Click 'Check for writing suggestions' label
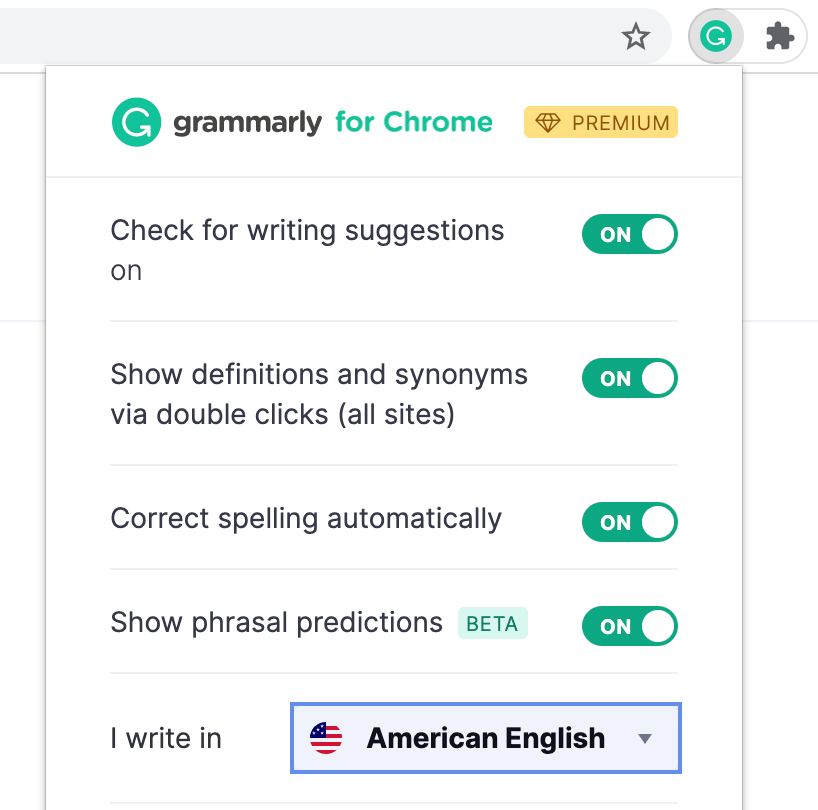Viewport: 818px width, 810px height. coord(307,231)
